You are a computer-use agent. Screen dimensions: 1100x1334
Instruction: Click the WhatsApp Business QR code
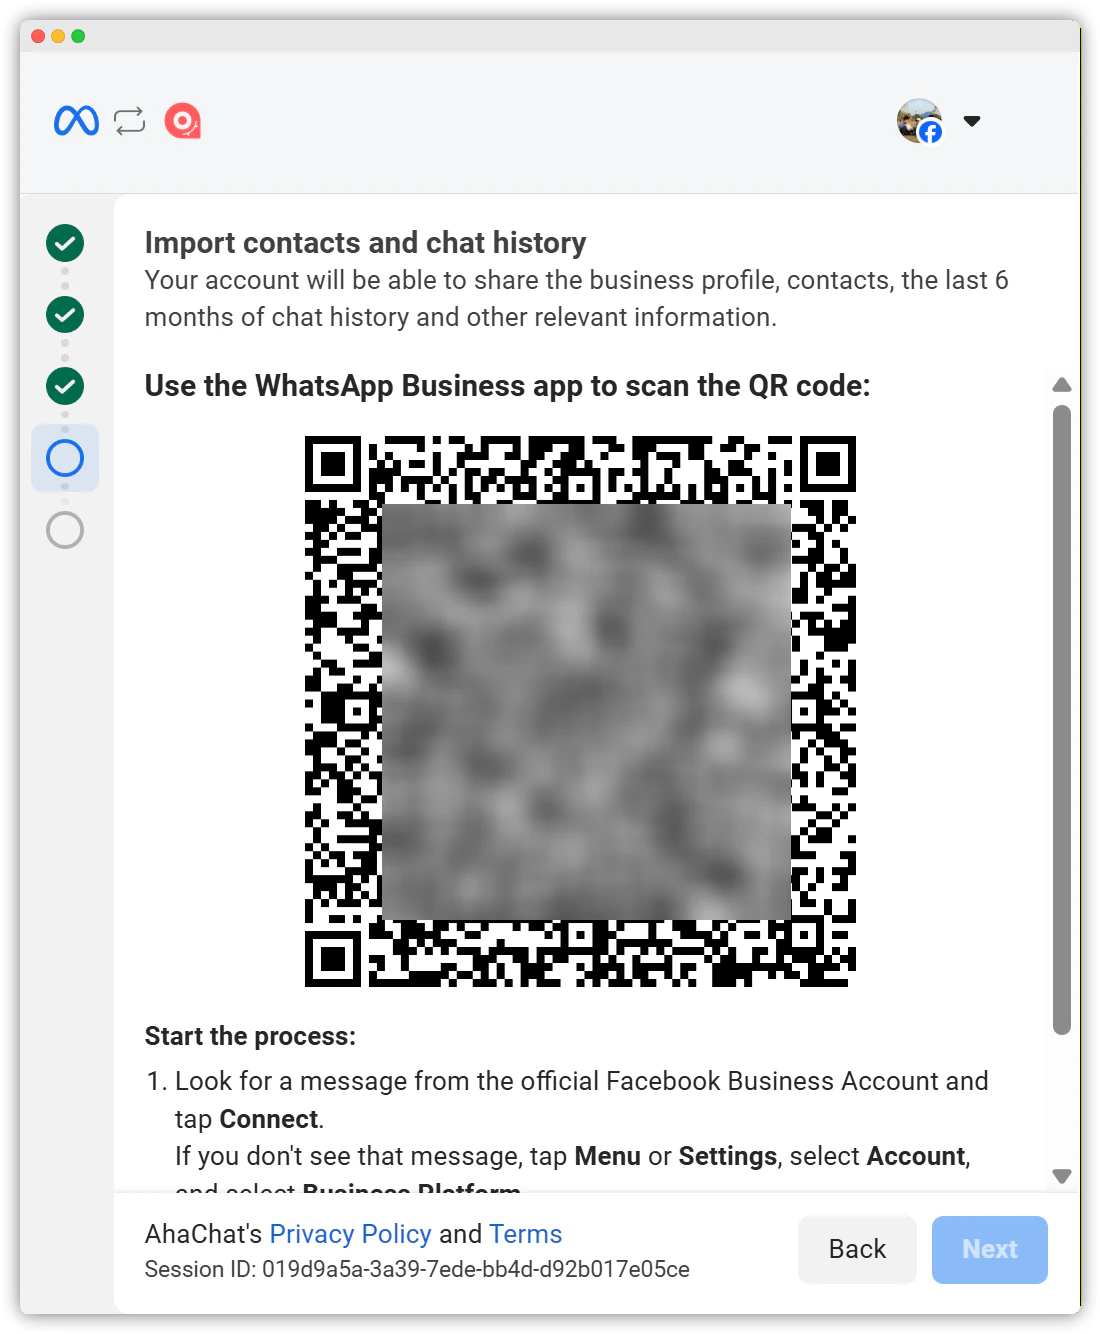point(580,711)
